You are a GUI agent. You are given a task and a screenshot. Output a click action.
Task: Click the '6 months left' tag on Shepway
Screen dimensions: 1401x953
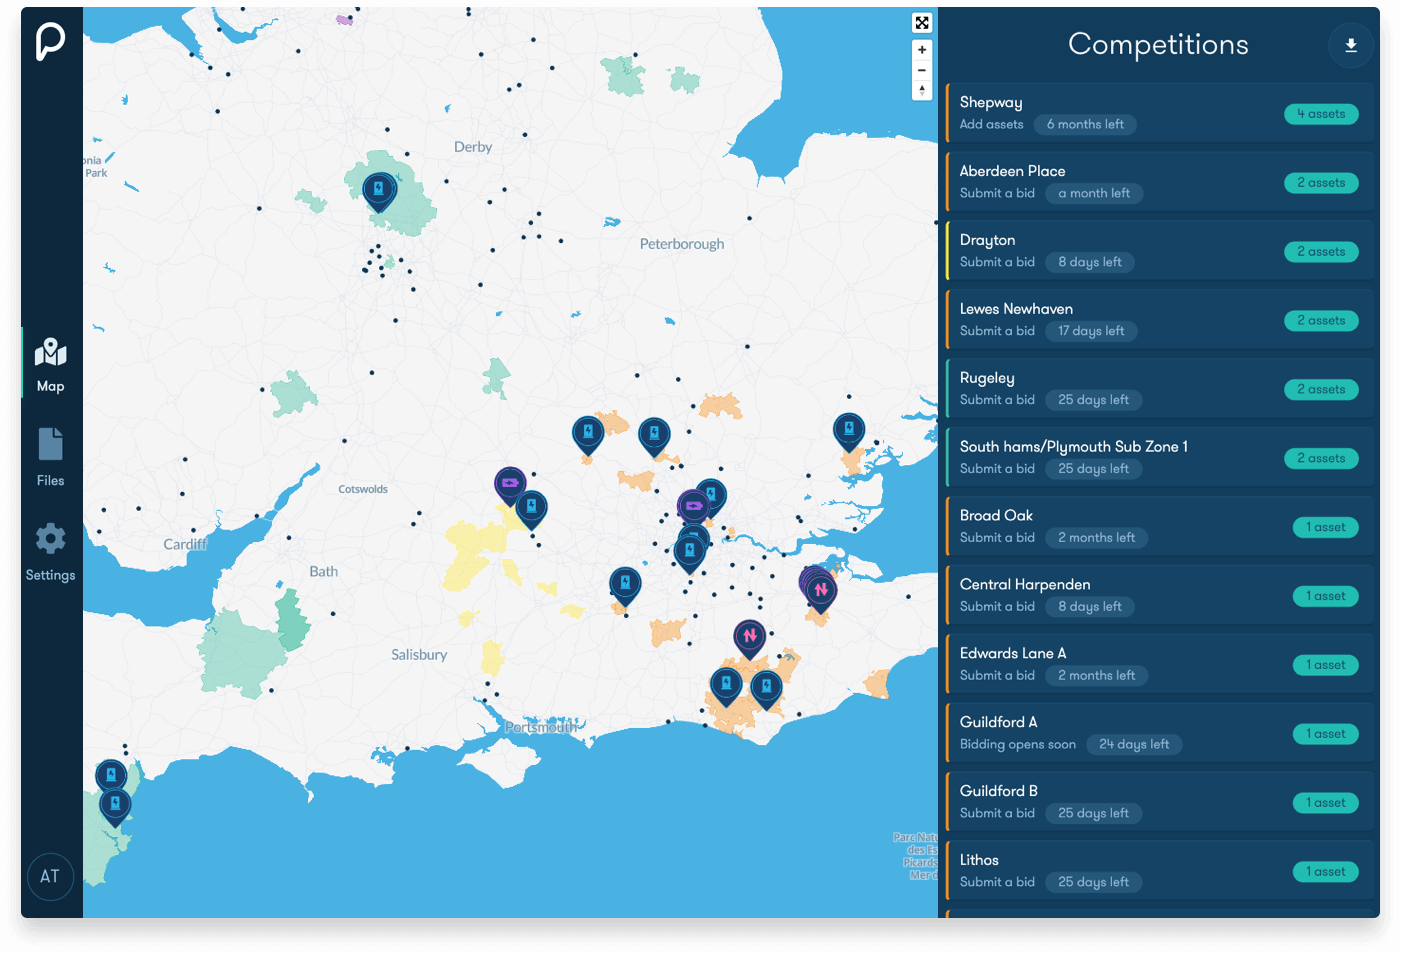(x=1085, y=125)
